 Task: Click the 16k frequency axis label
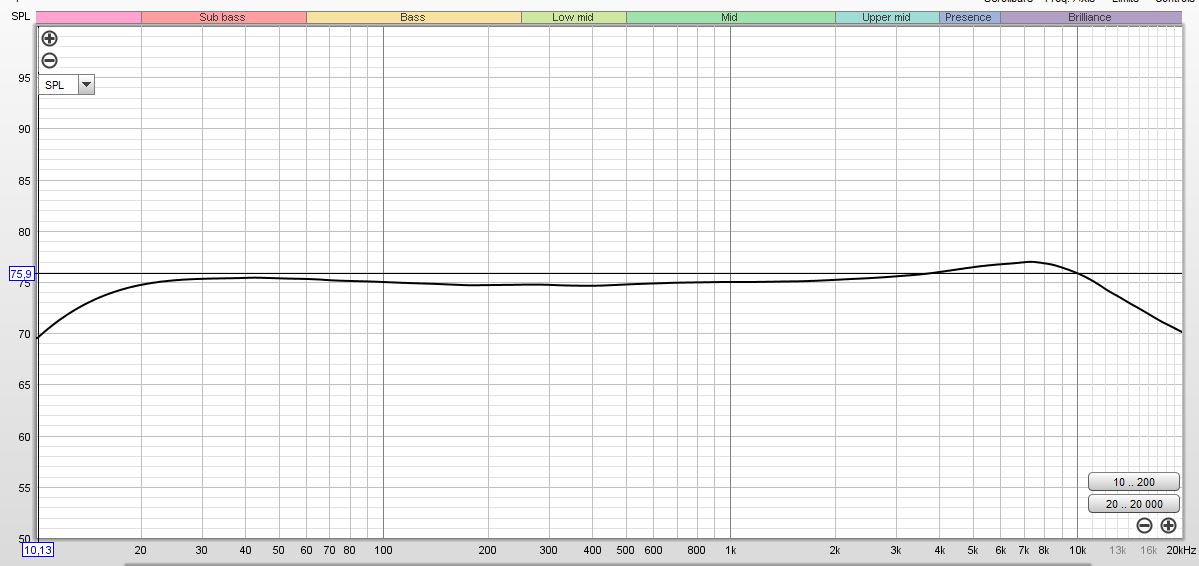[x=1149, y=550]
